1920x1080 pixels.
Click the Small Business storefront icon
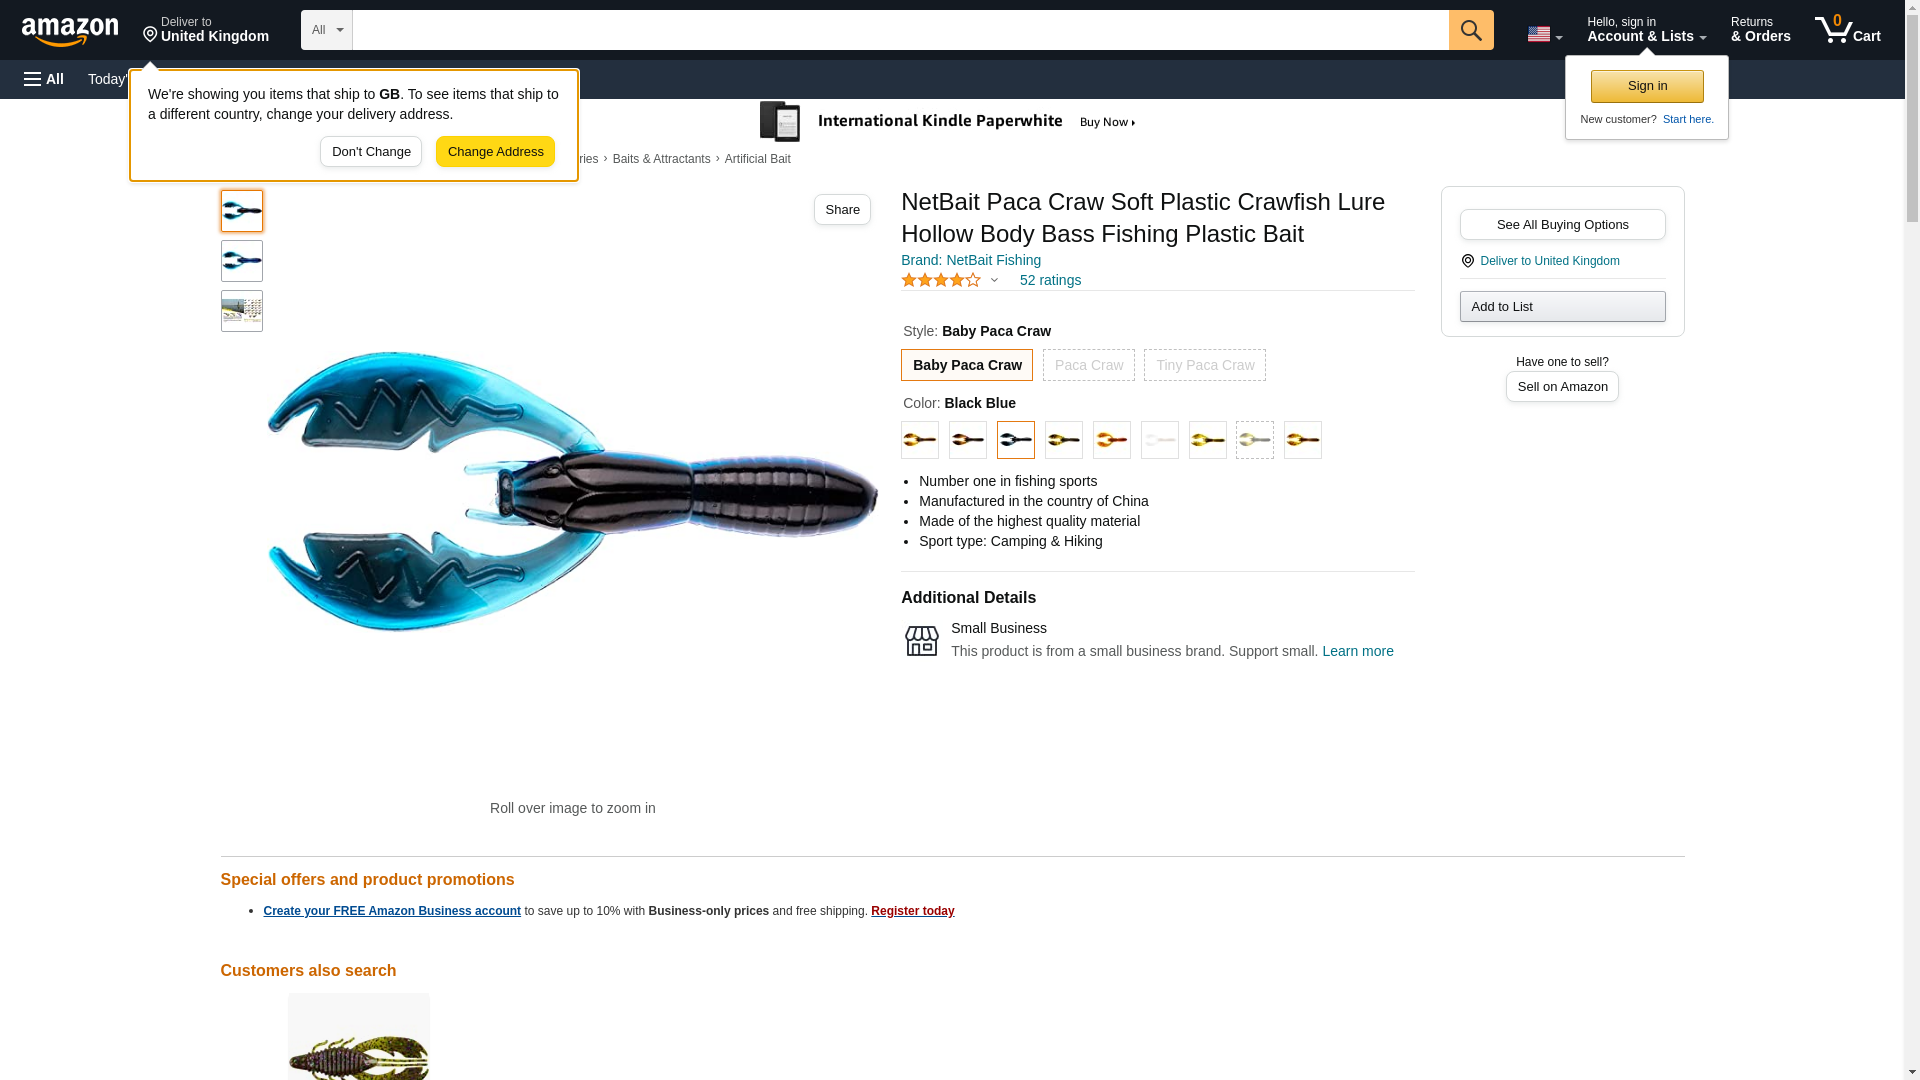(921, 640)
